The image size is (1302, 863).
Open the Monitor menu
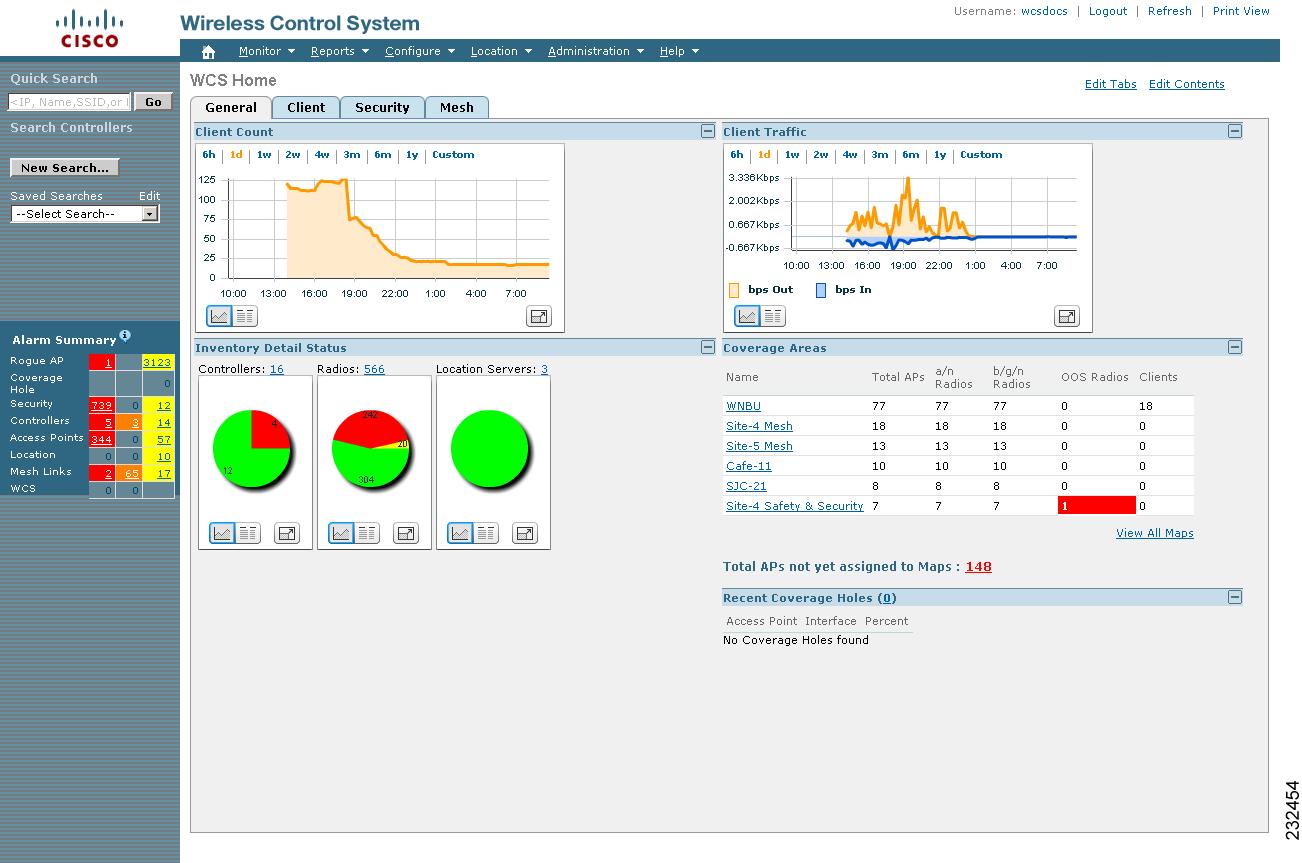click(266, 51)
